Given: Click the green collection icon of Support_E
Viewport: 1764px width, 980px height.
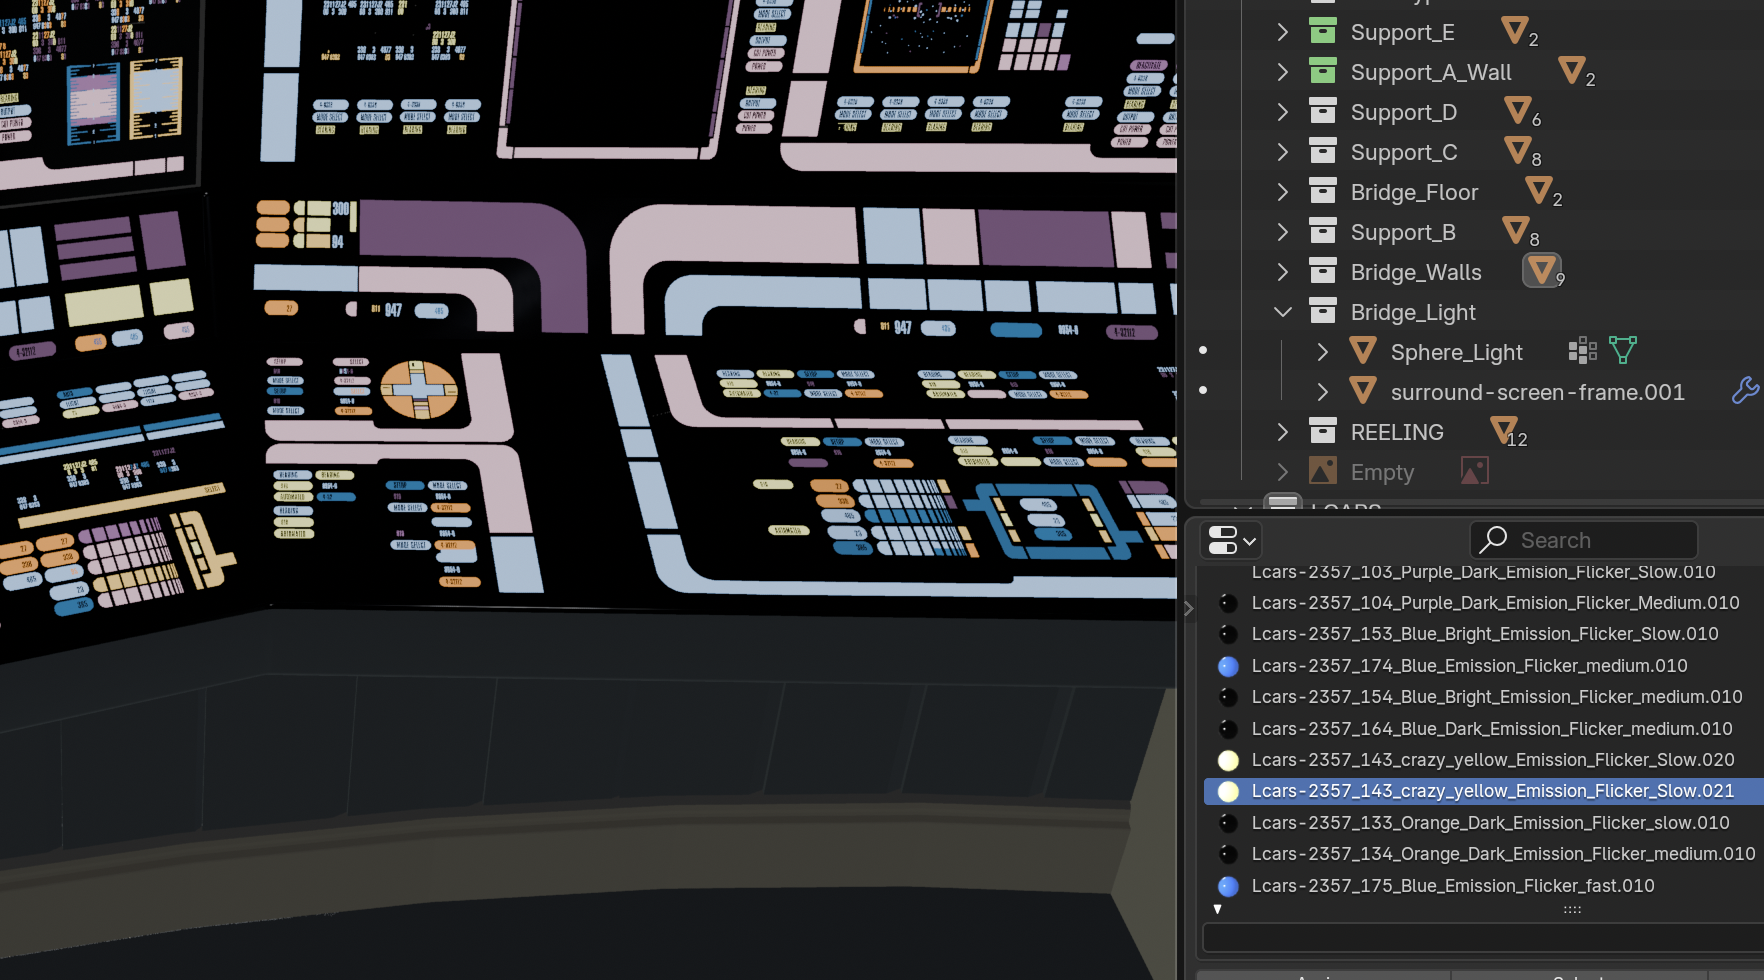Looking at the screenshot, I should [x=1323, y=32].
